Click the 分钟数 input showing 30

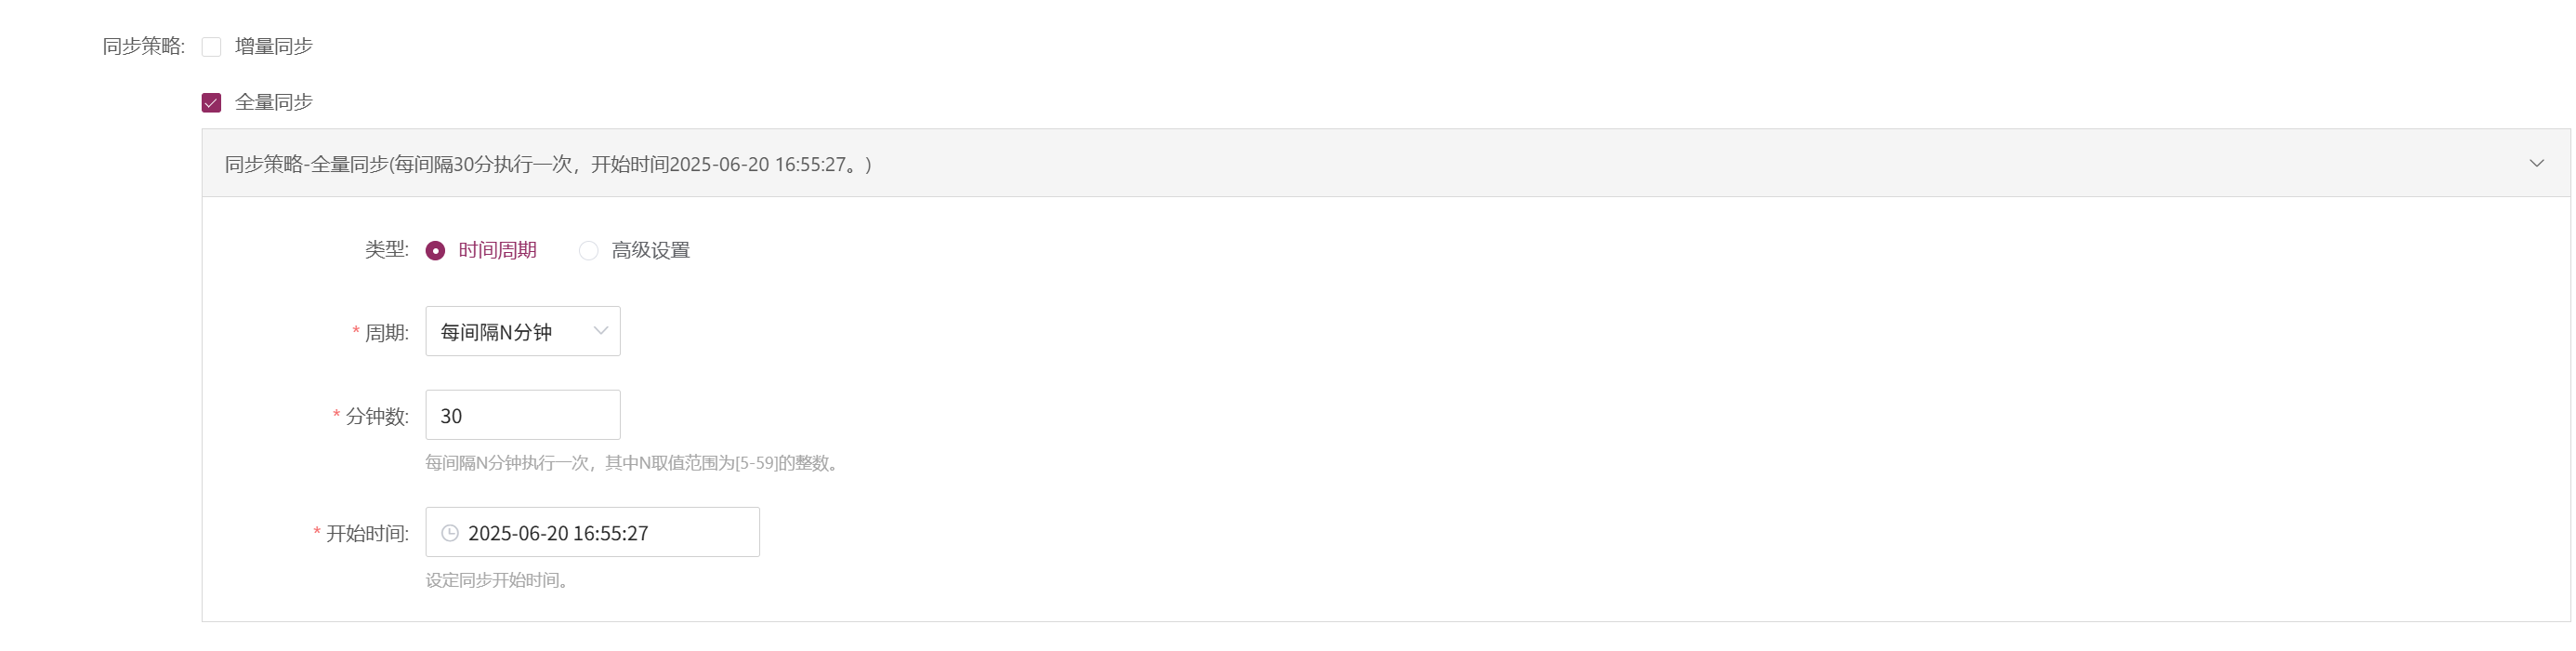pos(523,415)
